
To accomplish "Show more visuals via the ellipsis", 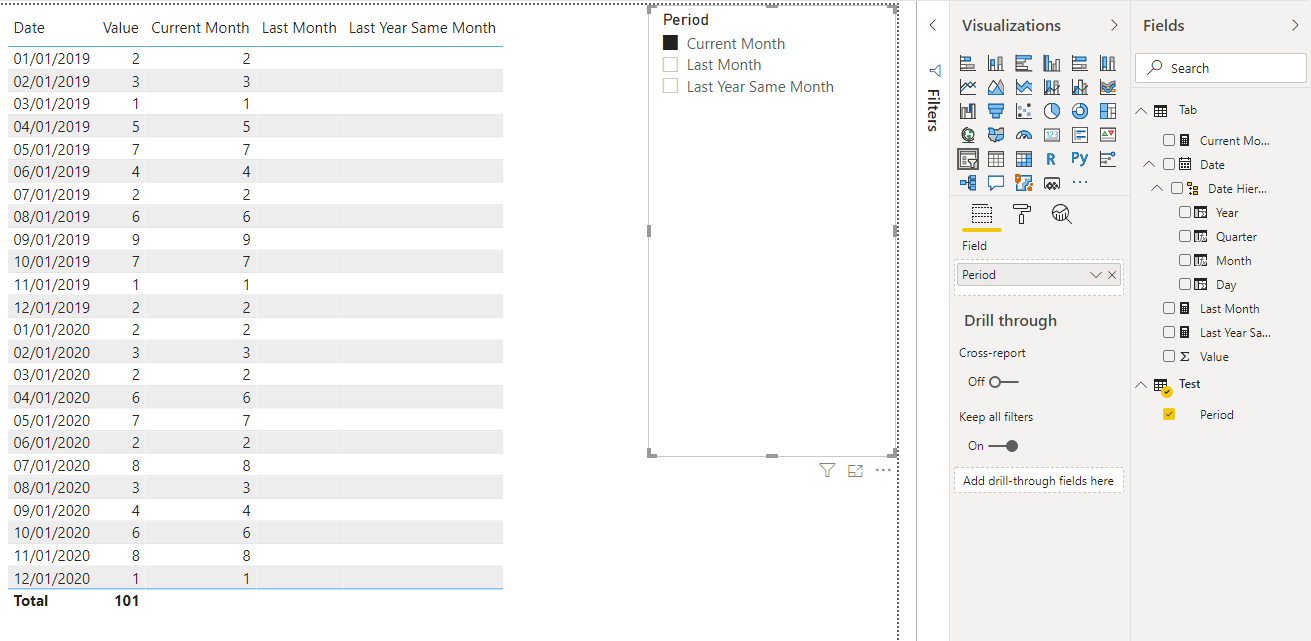I will 1080,183.
